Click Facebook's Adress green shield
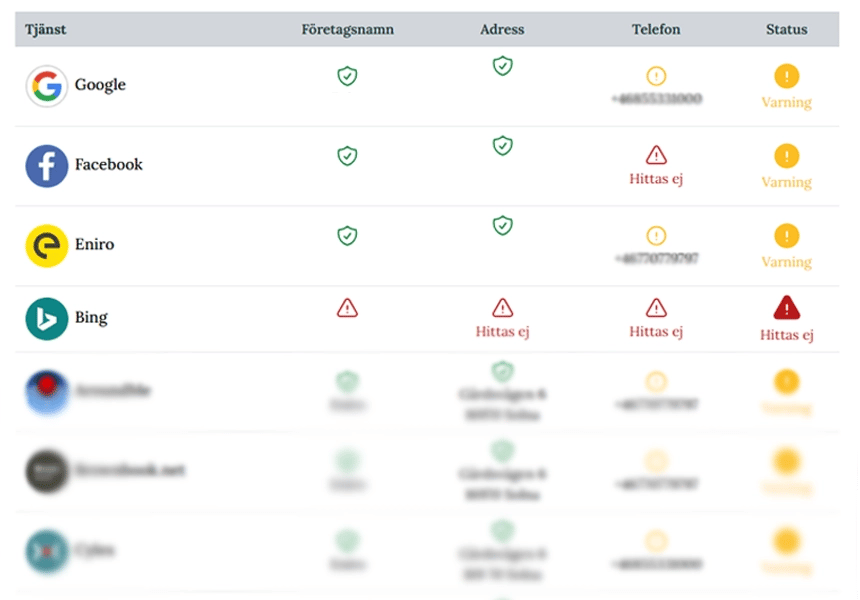The width and height of the screenshot is (860, 600). pyautogui.click(x=502, y=146)
